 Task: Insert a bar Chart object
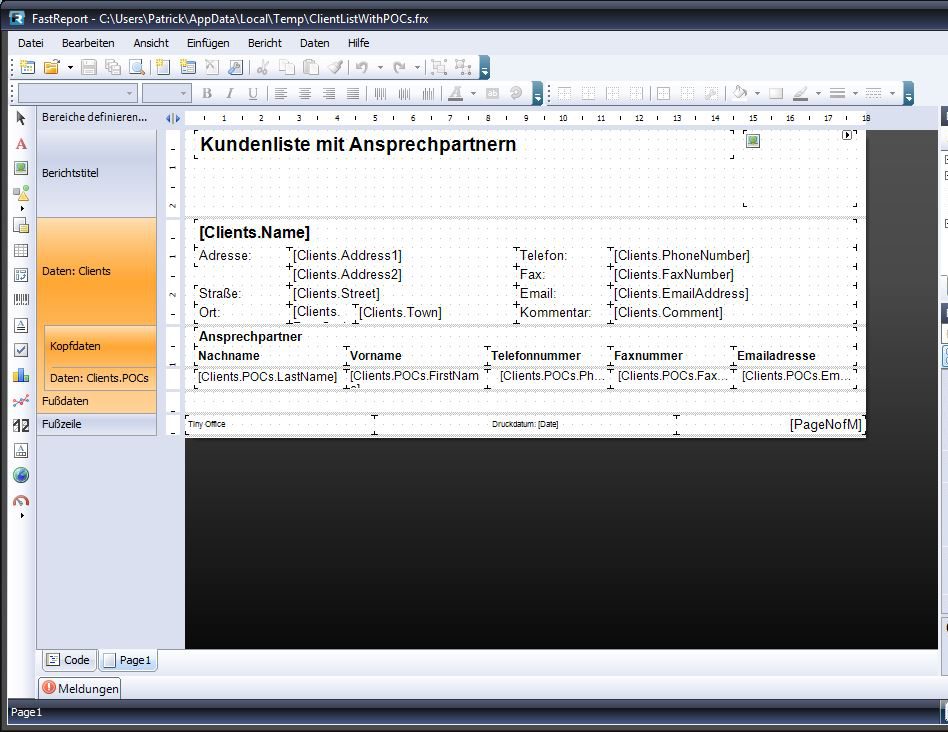tap(21, 375)
